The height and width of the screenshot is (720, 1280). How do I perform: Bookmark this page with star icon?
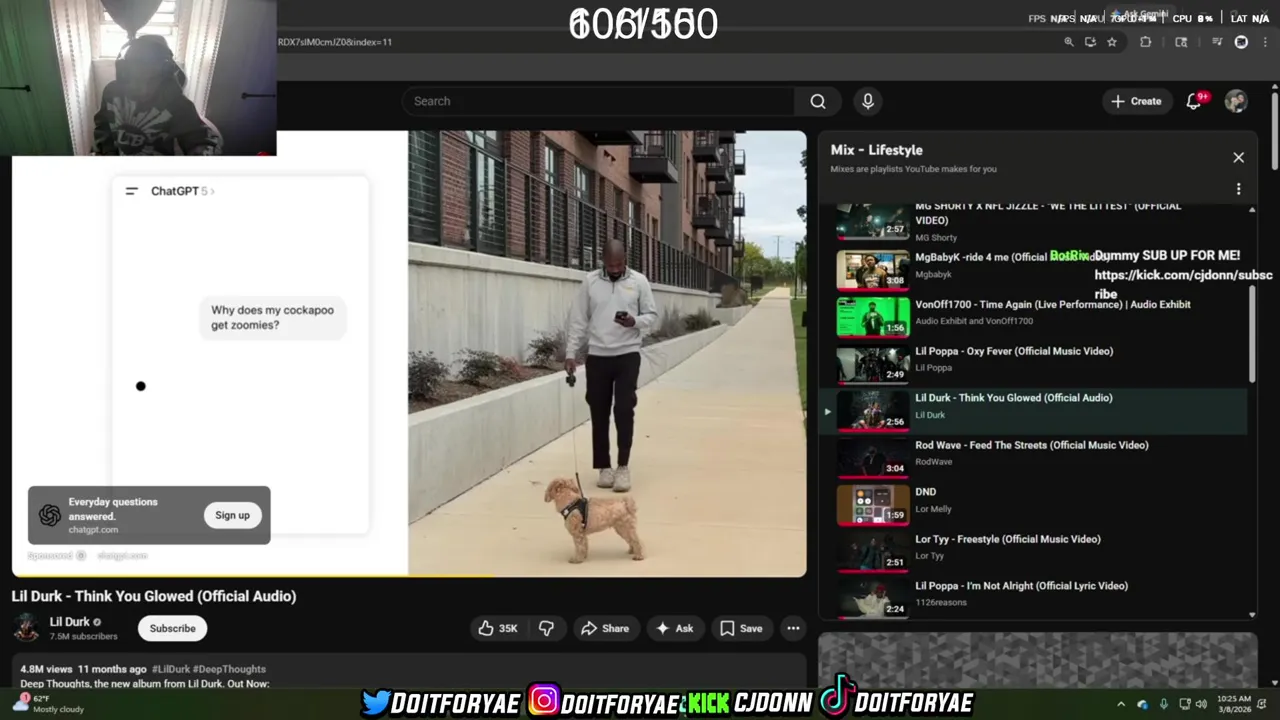[1111, 42]
